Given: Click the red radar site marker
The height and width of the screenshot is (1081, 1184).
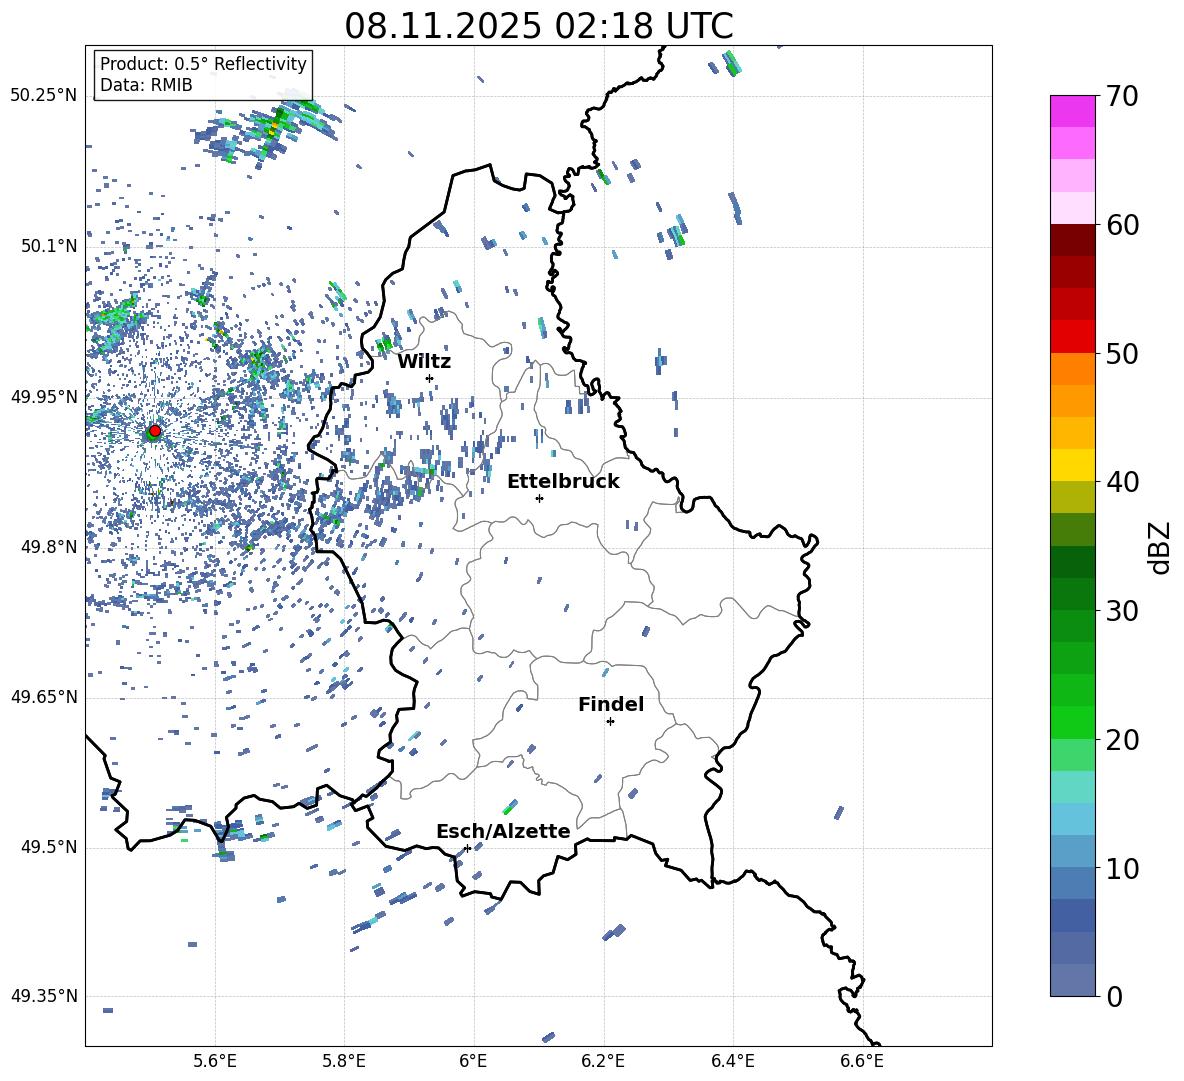Looking at the screenshot, I should [154, 431].
